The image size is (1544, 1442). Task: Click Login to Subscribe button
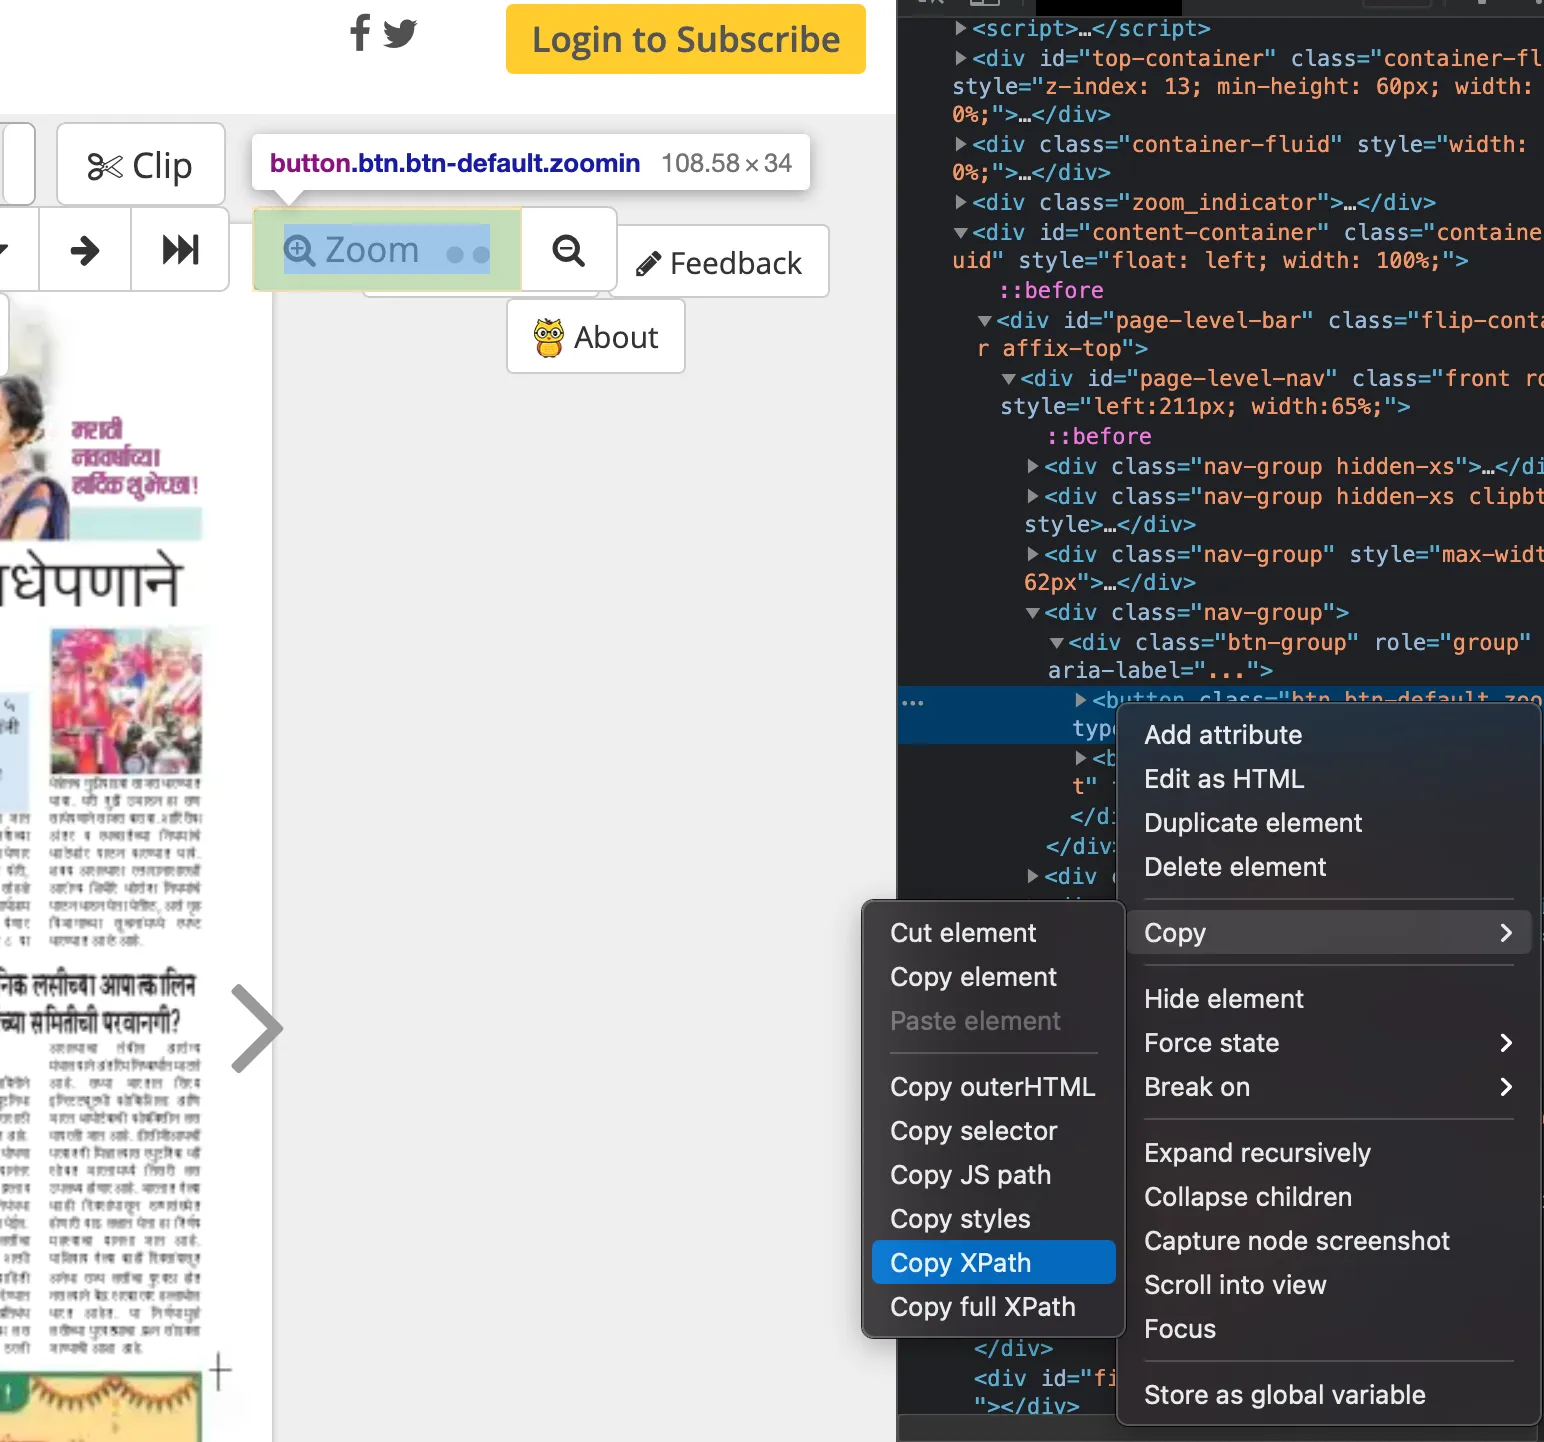pyautogui.click(x=685, y=40)
